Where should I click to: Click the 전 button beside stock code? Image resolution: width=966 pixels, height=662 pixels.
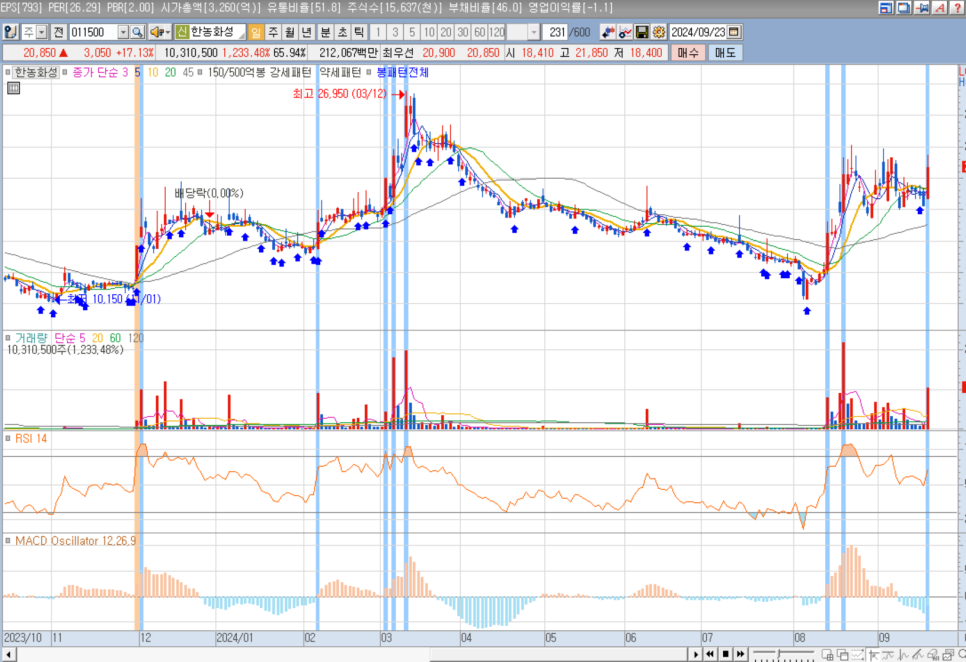[x=58, y=32]
